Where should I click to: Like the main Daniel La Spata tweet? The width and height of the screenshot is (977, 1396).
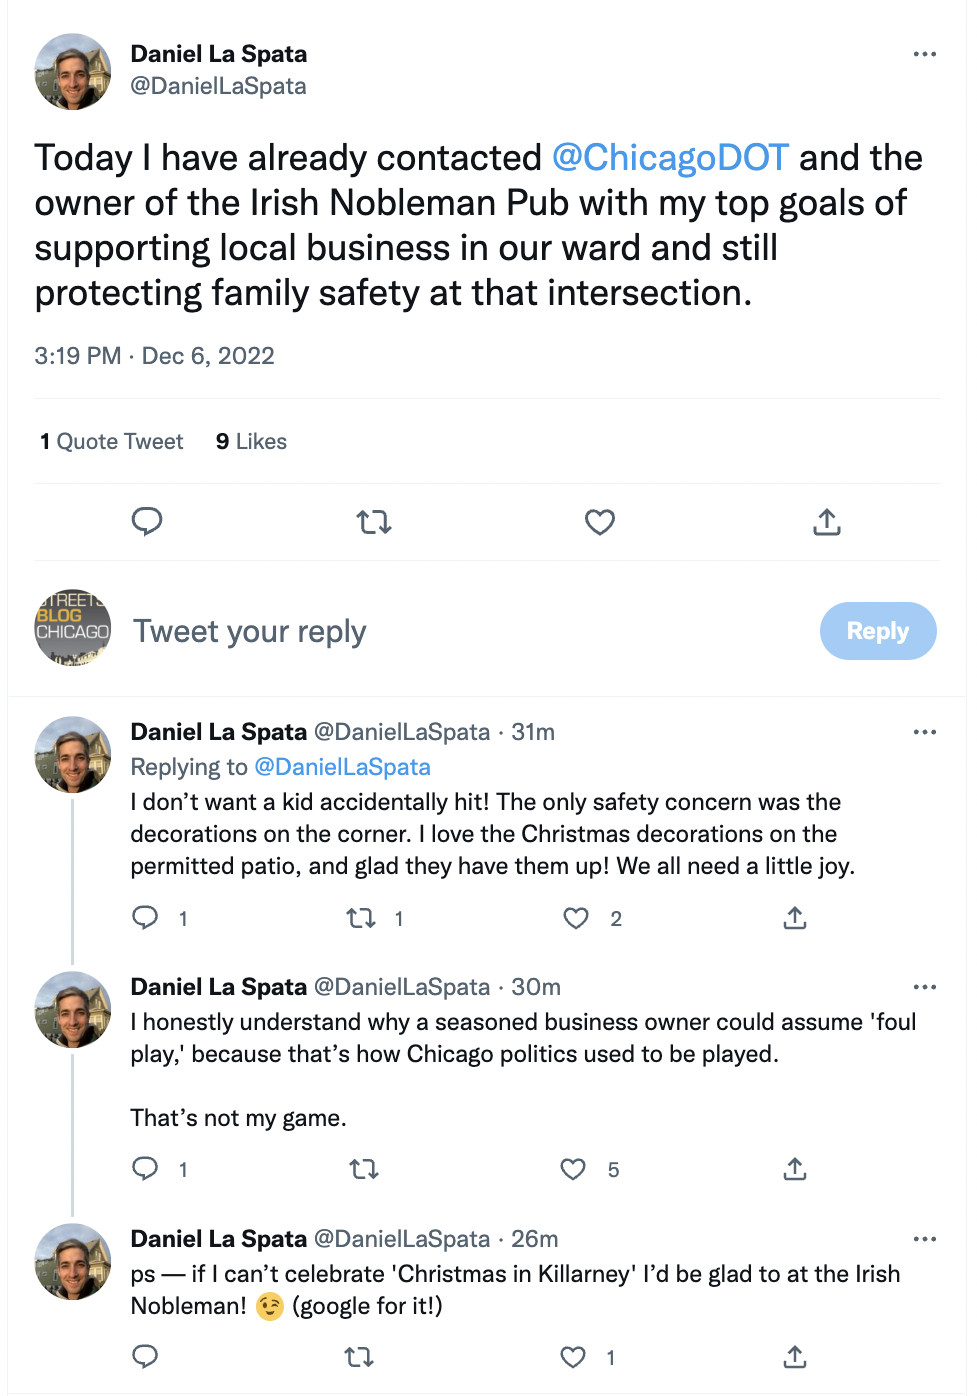[600, 521]
